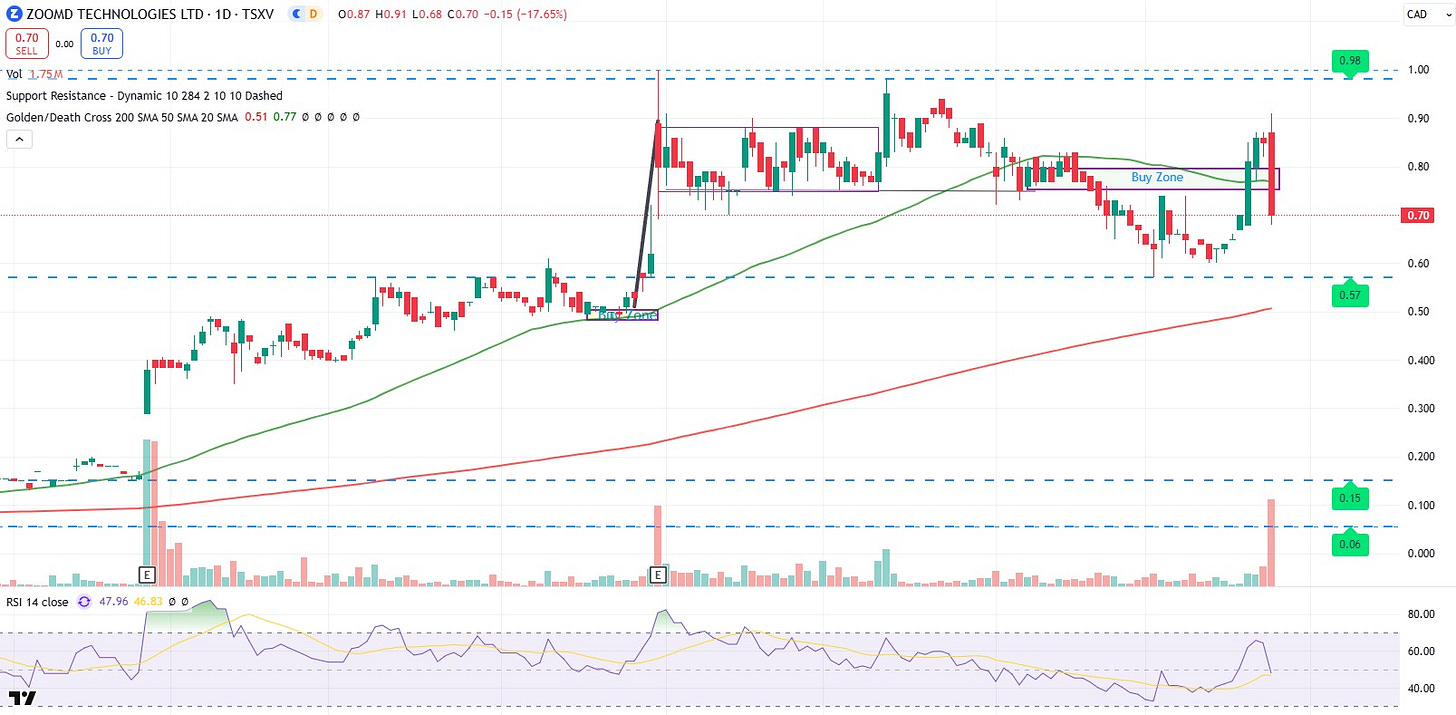Click the 0.70 SELL button
1456x715 pixels.
click(25, 43)
